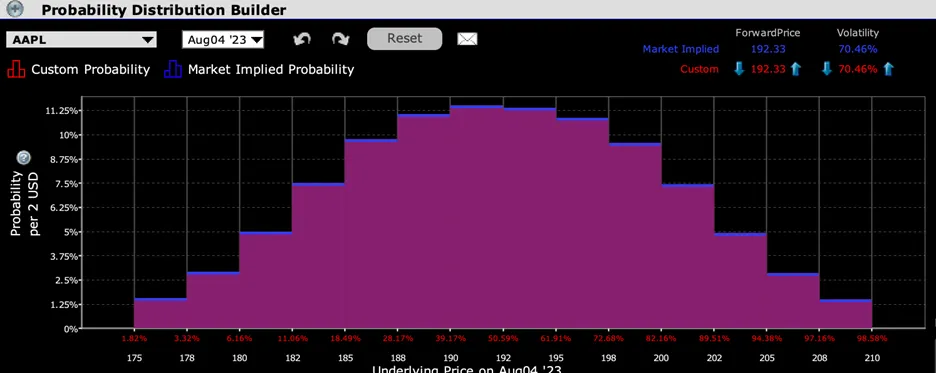Increase custom forward price with up arrow
936x373 pixels.
[795, 69]
